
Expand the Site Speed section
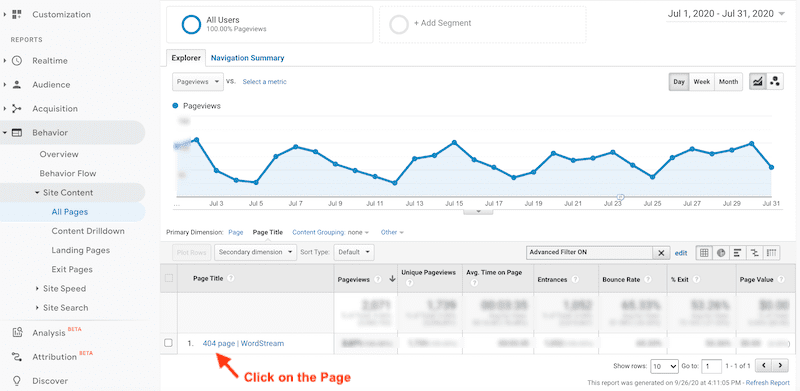(37, 289)
